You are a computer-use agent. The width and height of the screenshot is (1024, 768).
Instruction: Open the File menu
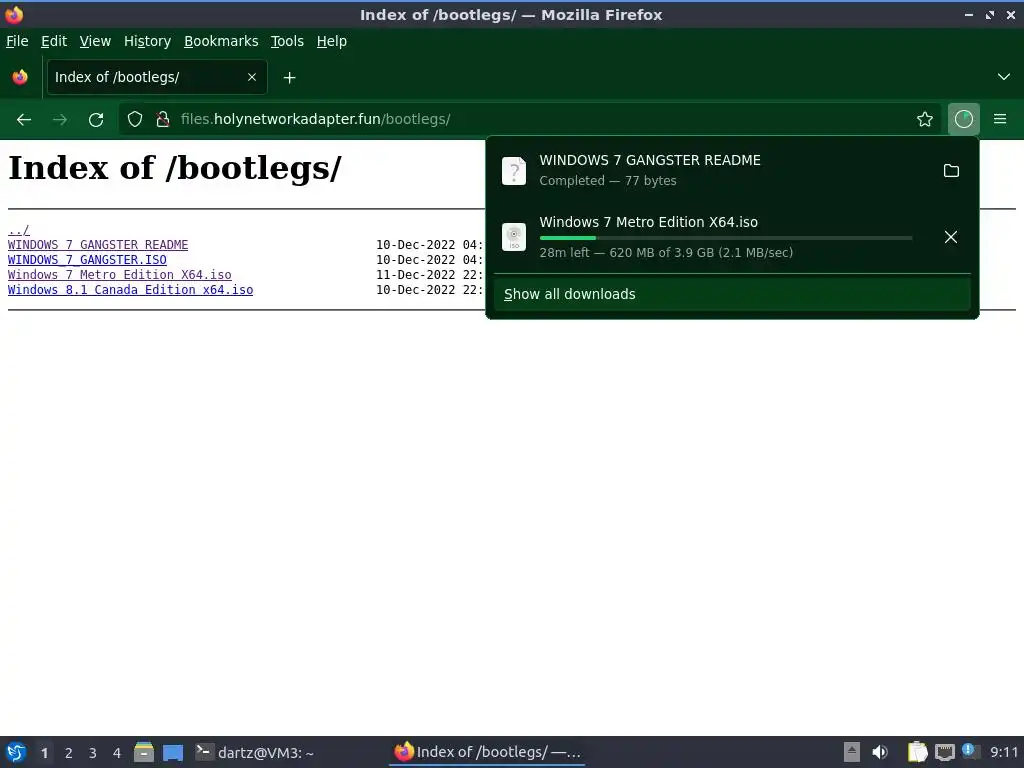(x=17, y=41)
